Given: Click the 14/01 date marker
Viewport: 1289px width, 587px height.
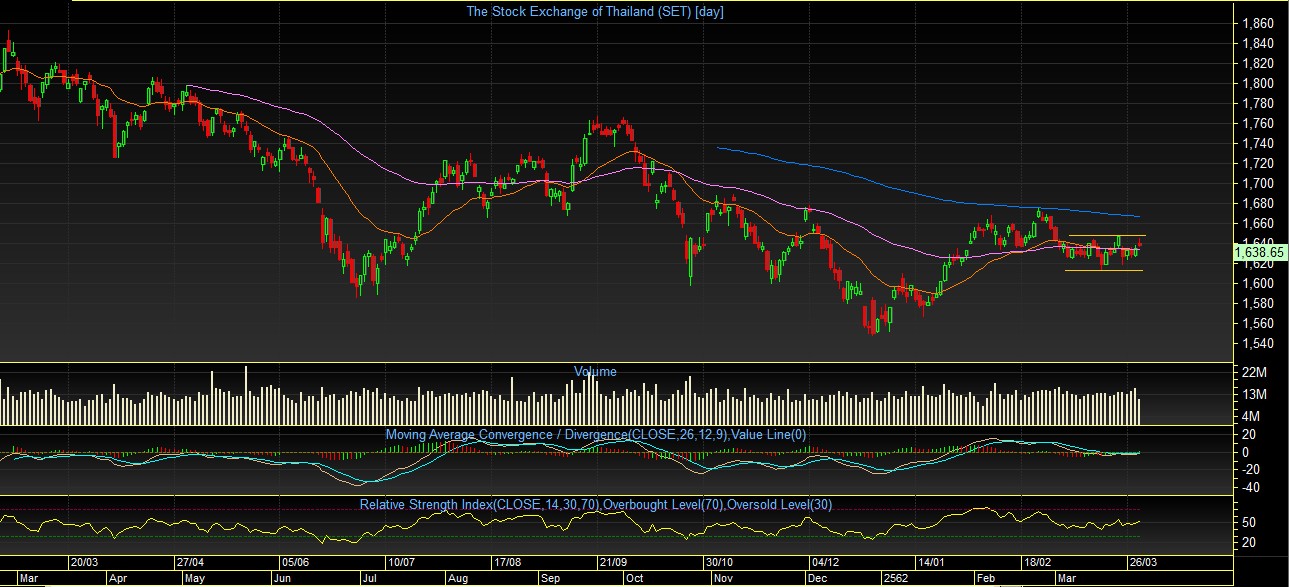Looking at the screenshot, I should [x=931, y=562].
